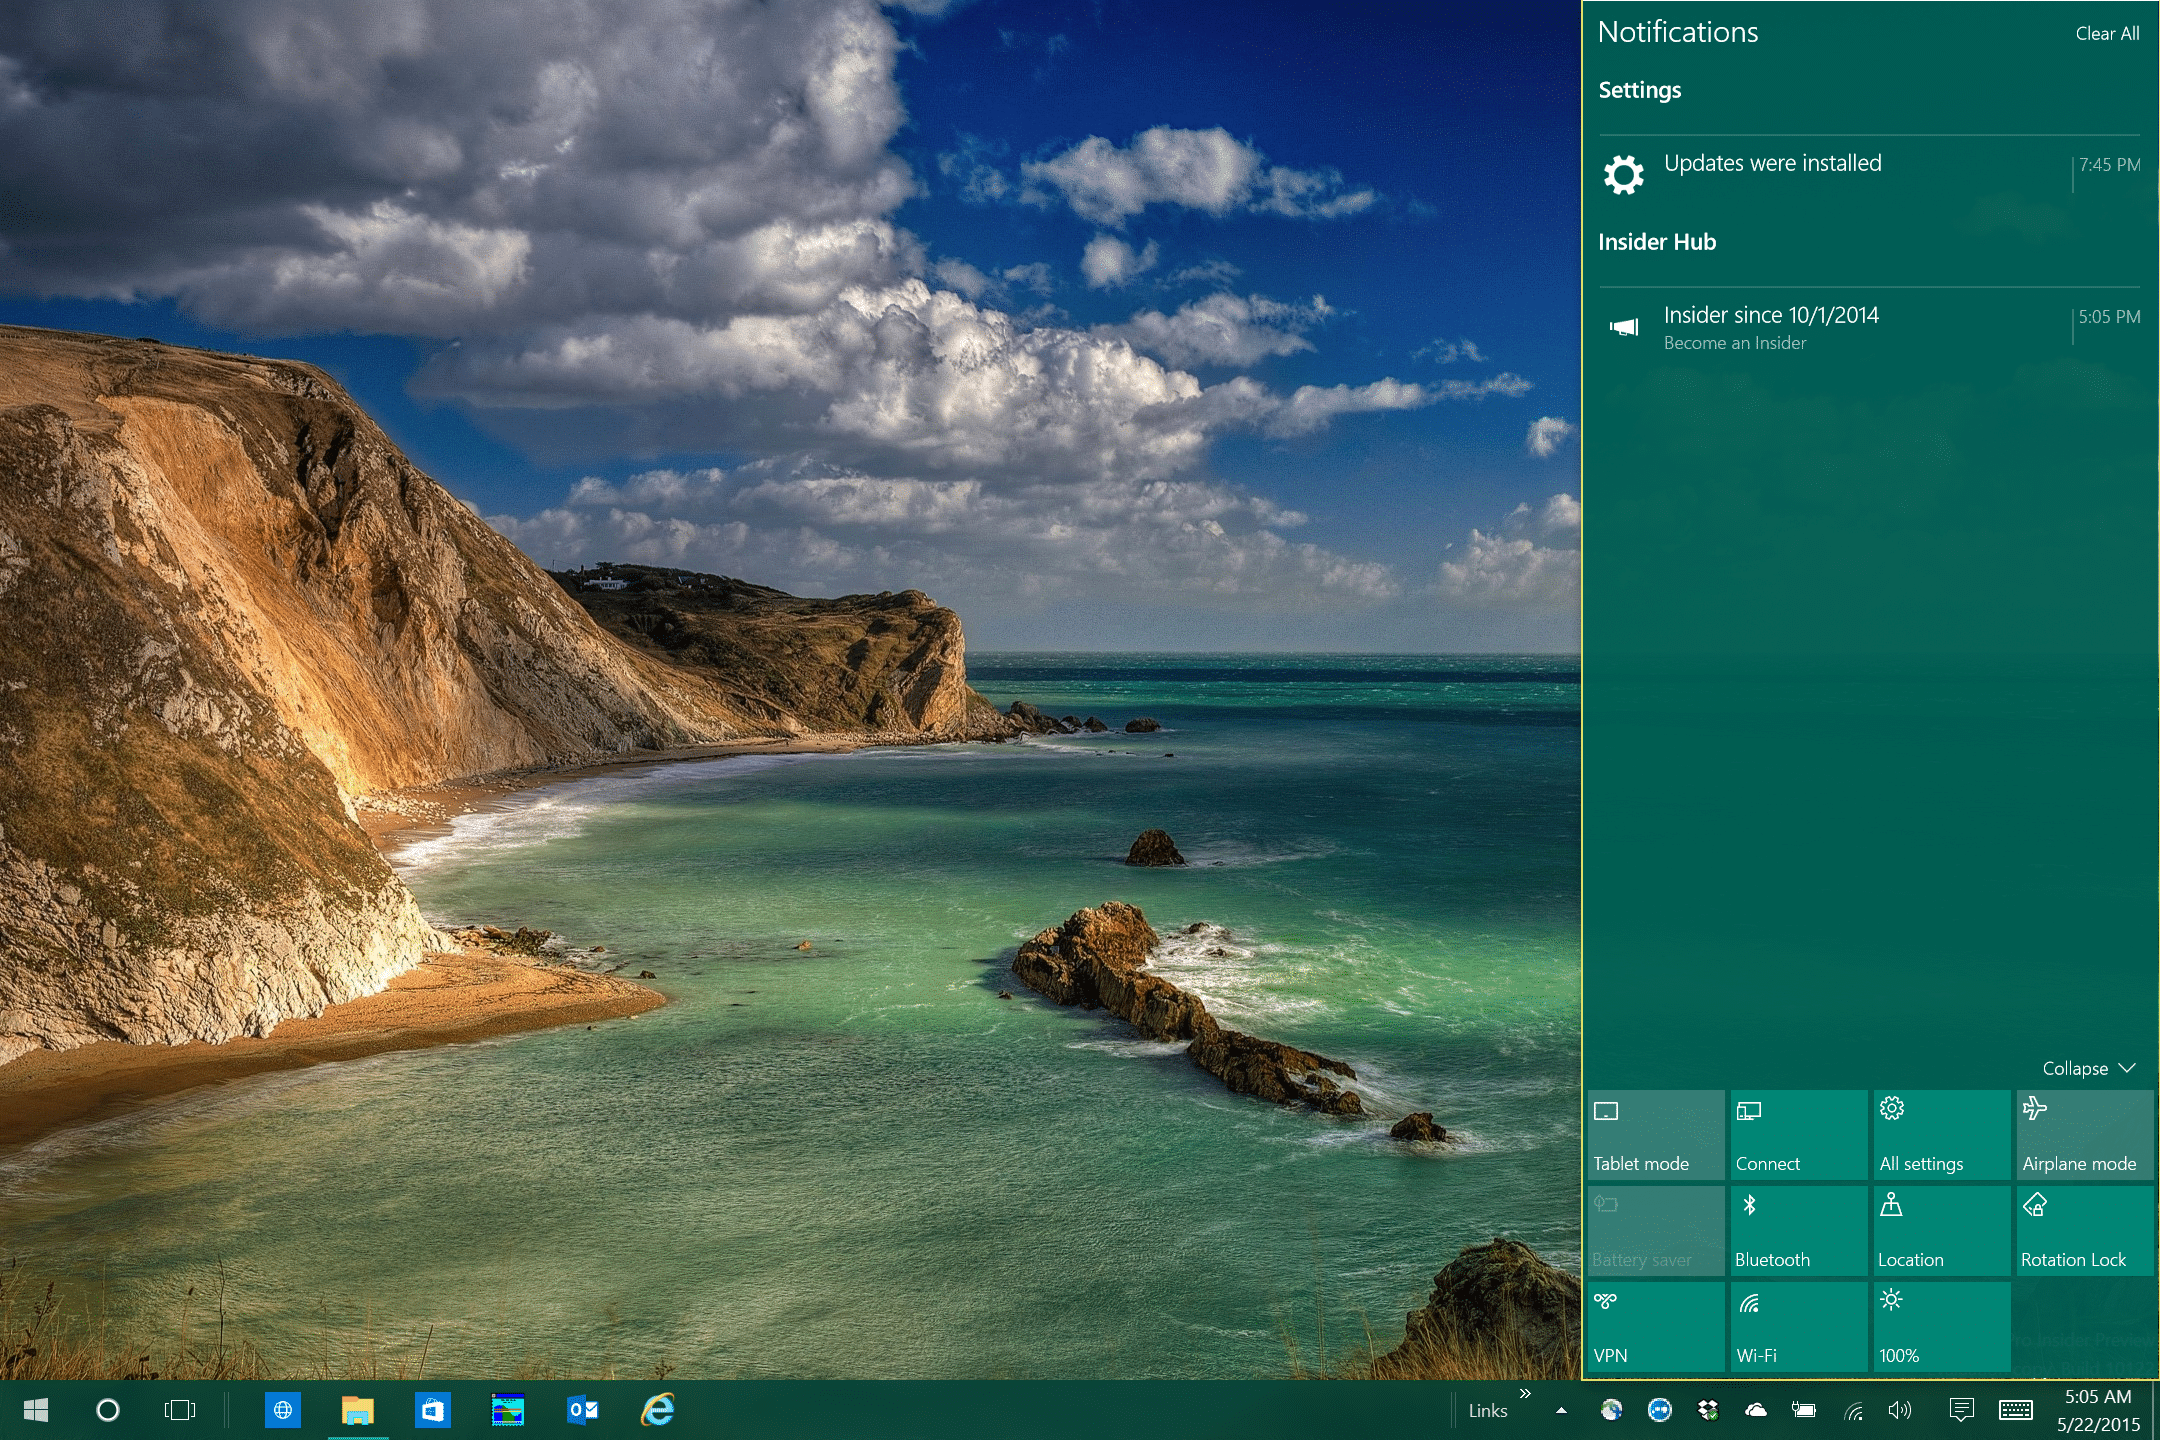Viewport: 2160px width, 1440px height.
Task: Toggle Rotation Lock quick action
Action: coord(2084,1231)
